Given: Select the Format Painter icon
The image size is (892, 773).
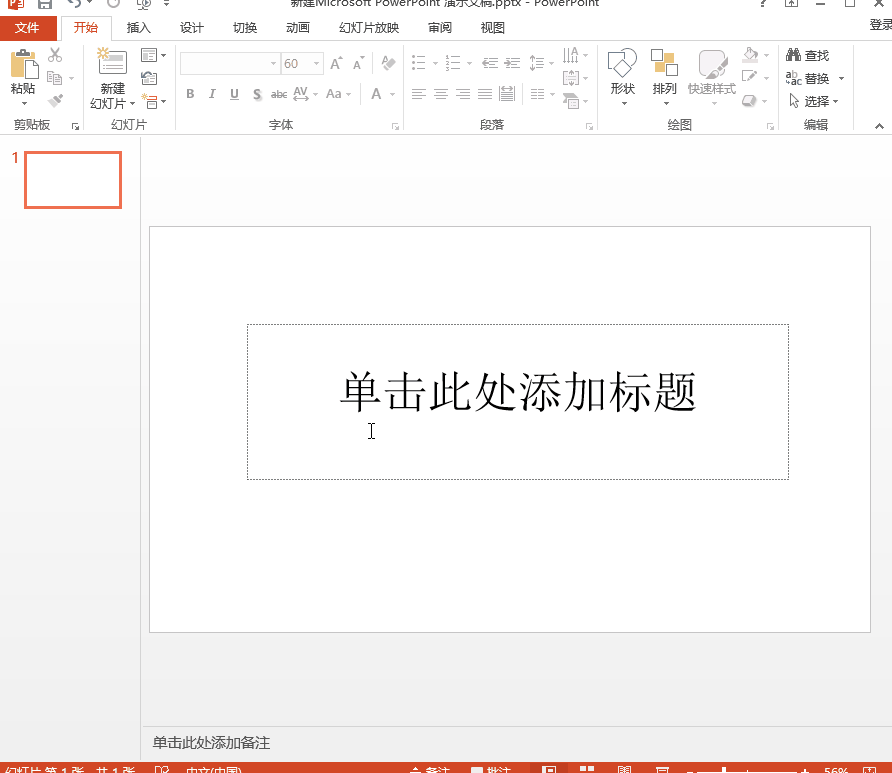Looking at the screenshot, I should click(x=57, y=102).
